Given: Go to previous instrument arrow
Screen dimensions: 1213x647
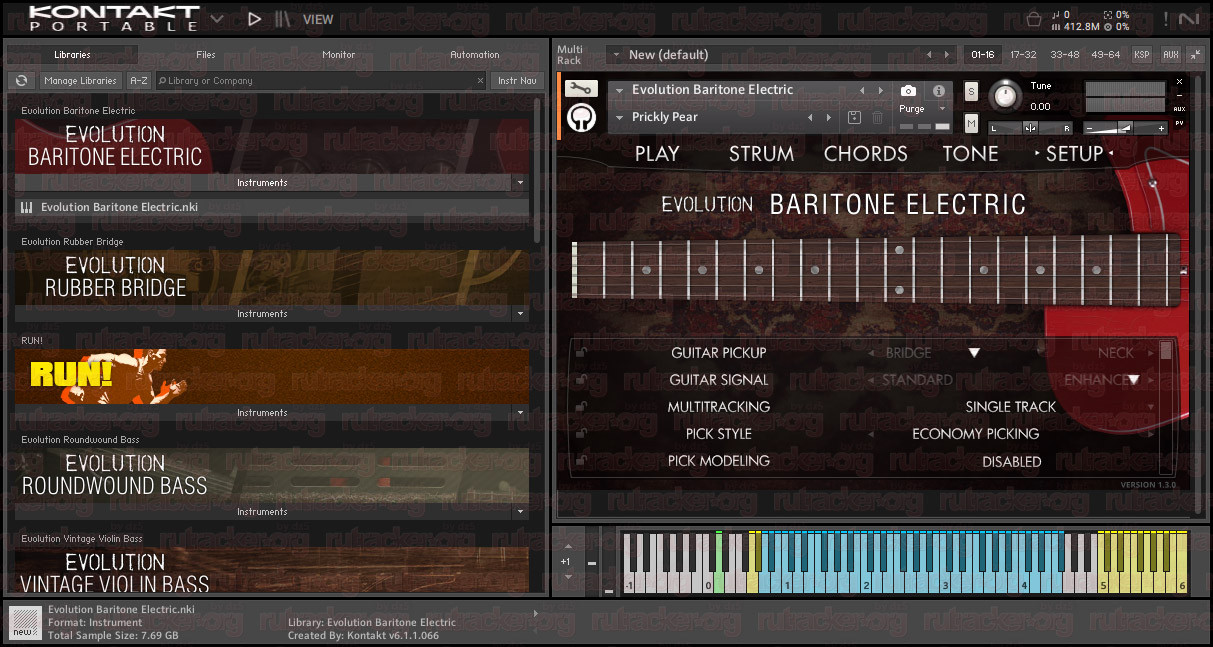Looking at the screenshot, I should click(863, 90).
